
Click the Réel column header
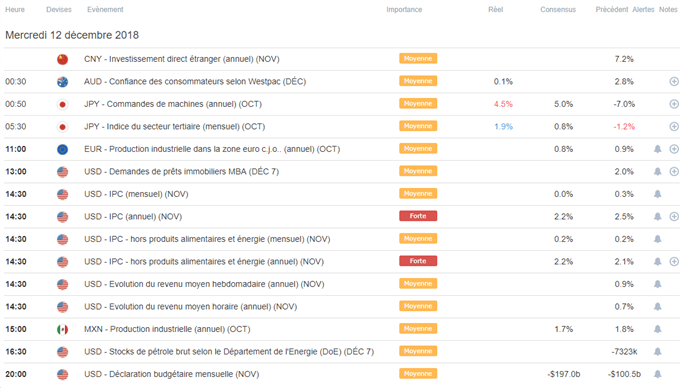click(x=496, y=10)
